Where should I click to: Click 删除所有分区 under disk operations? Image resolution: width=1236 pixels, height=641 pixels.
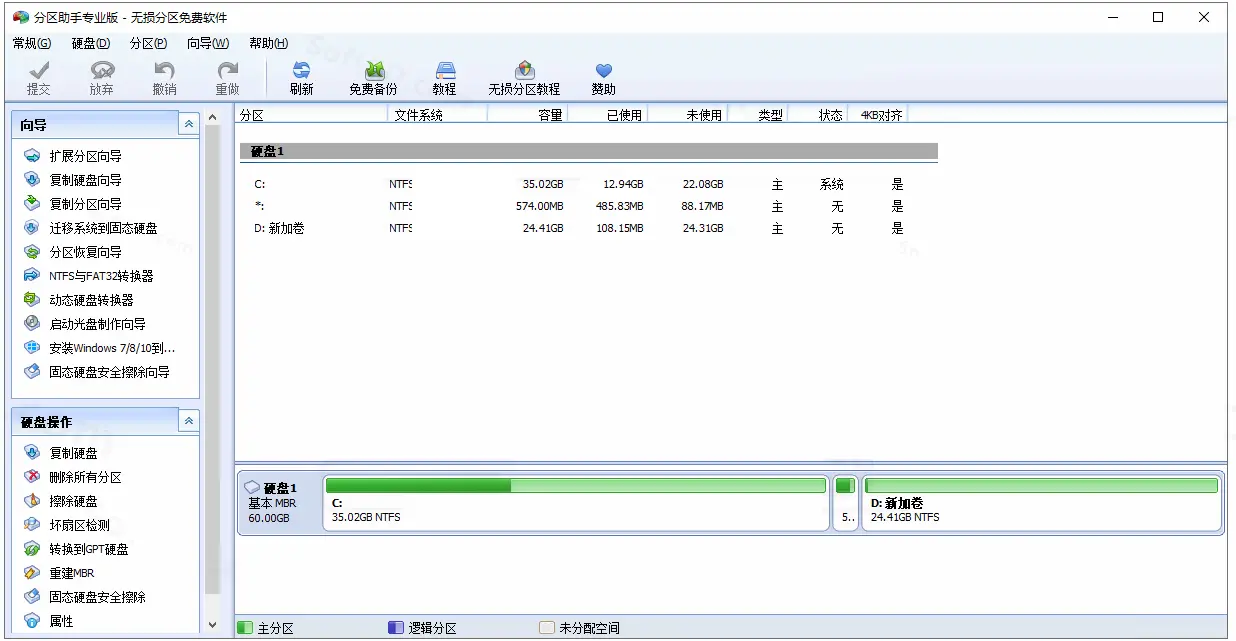point(86,476)
